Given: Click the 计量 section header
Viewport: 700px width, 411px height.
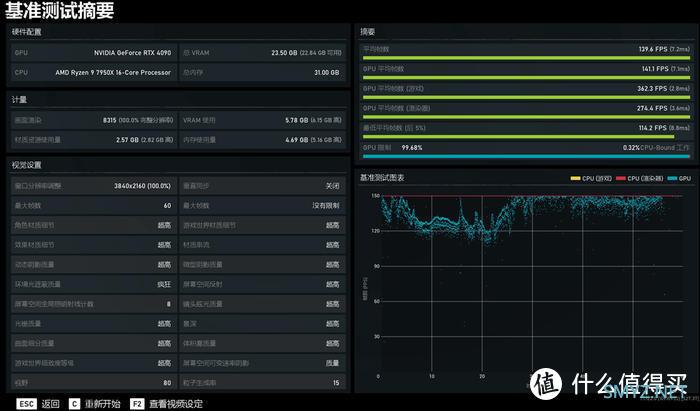Looking at the screenshot, I should pos(19,100).
